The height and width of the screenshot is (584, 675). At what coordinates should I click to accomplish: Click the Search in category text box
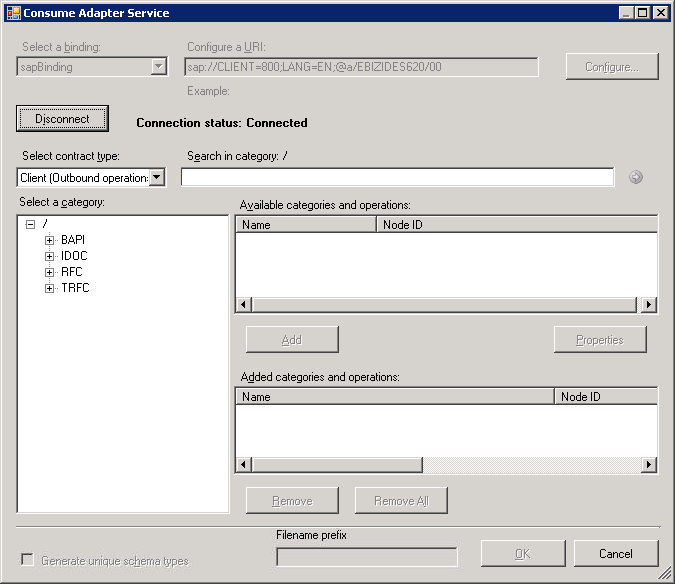397,177
